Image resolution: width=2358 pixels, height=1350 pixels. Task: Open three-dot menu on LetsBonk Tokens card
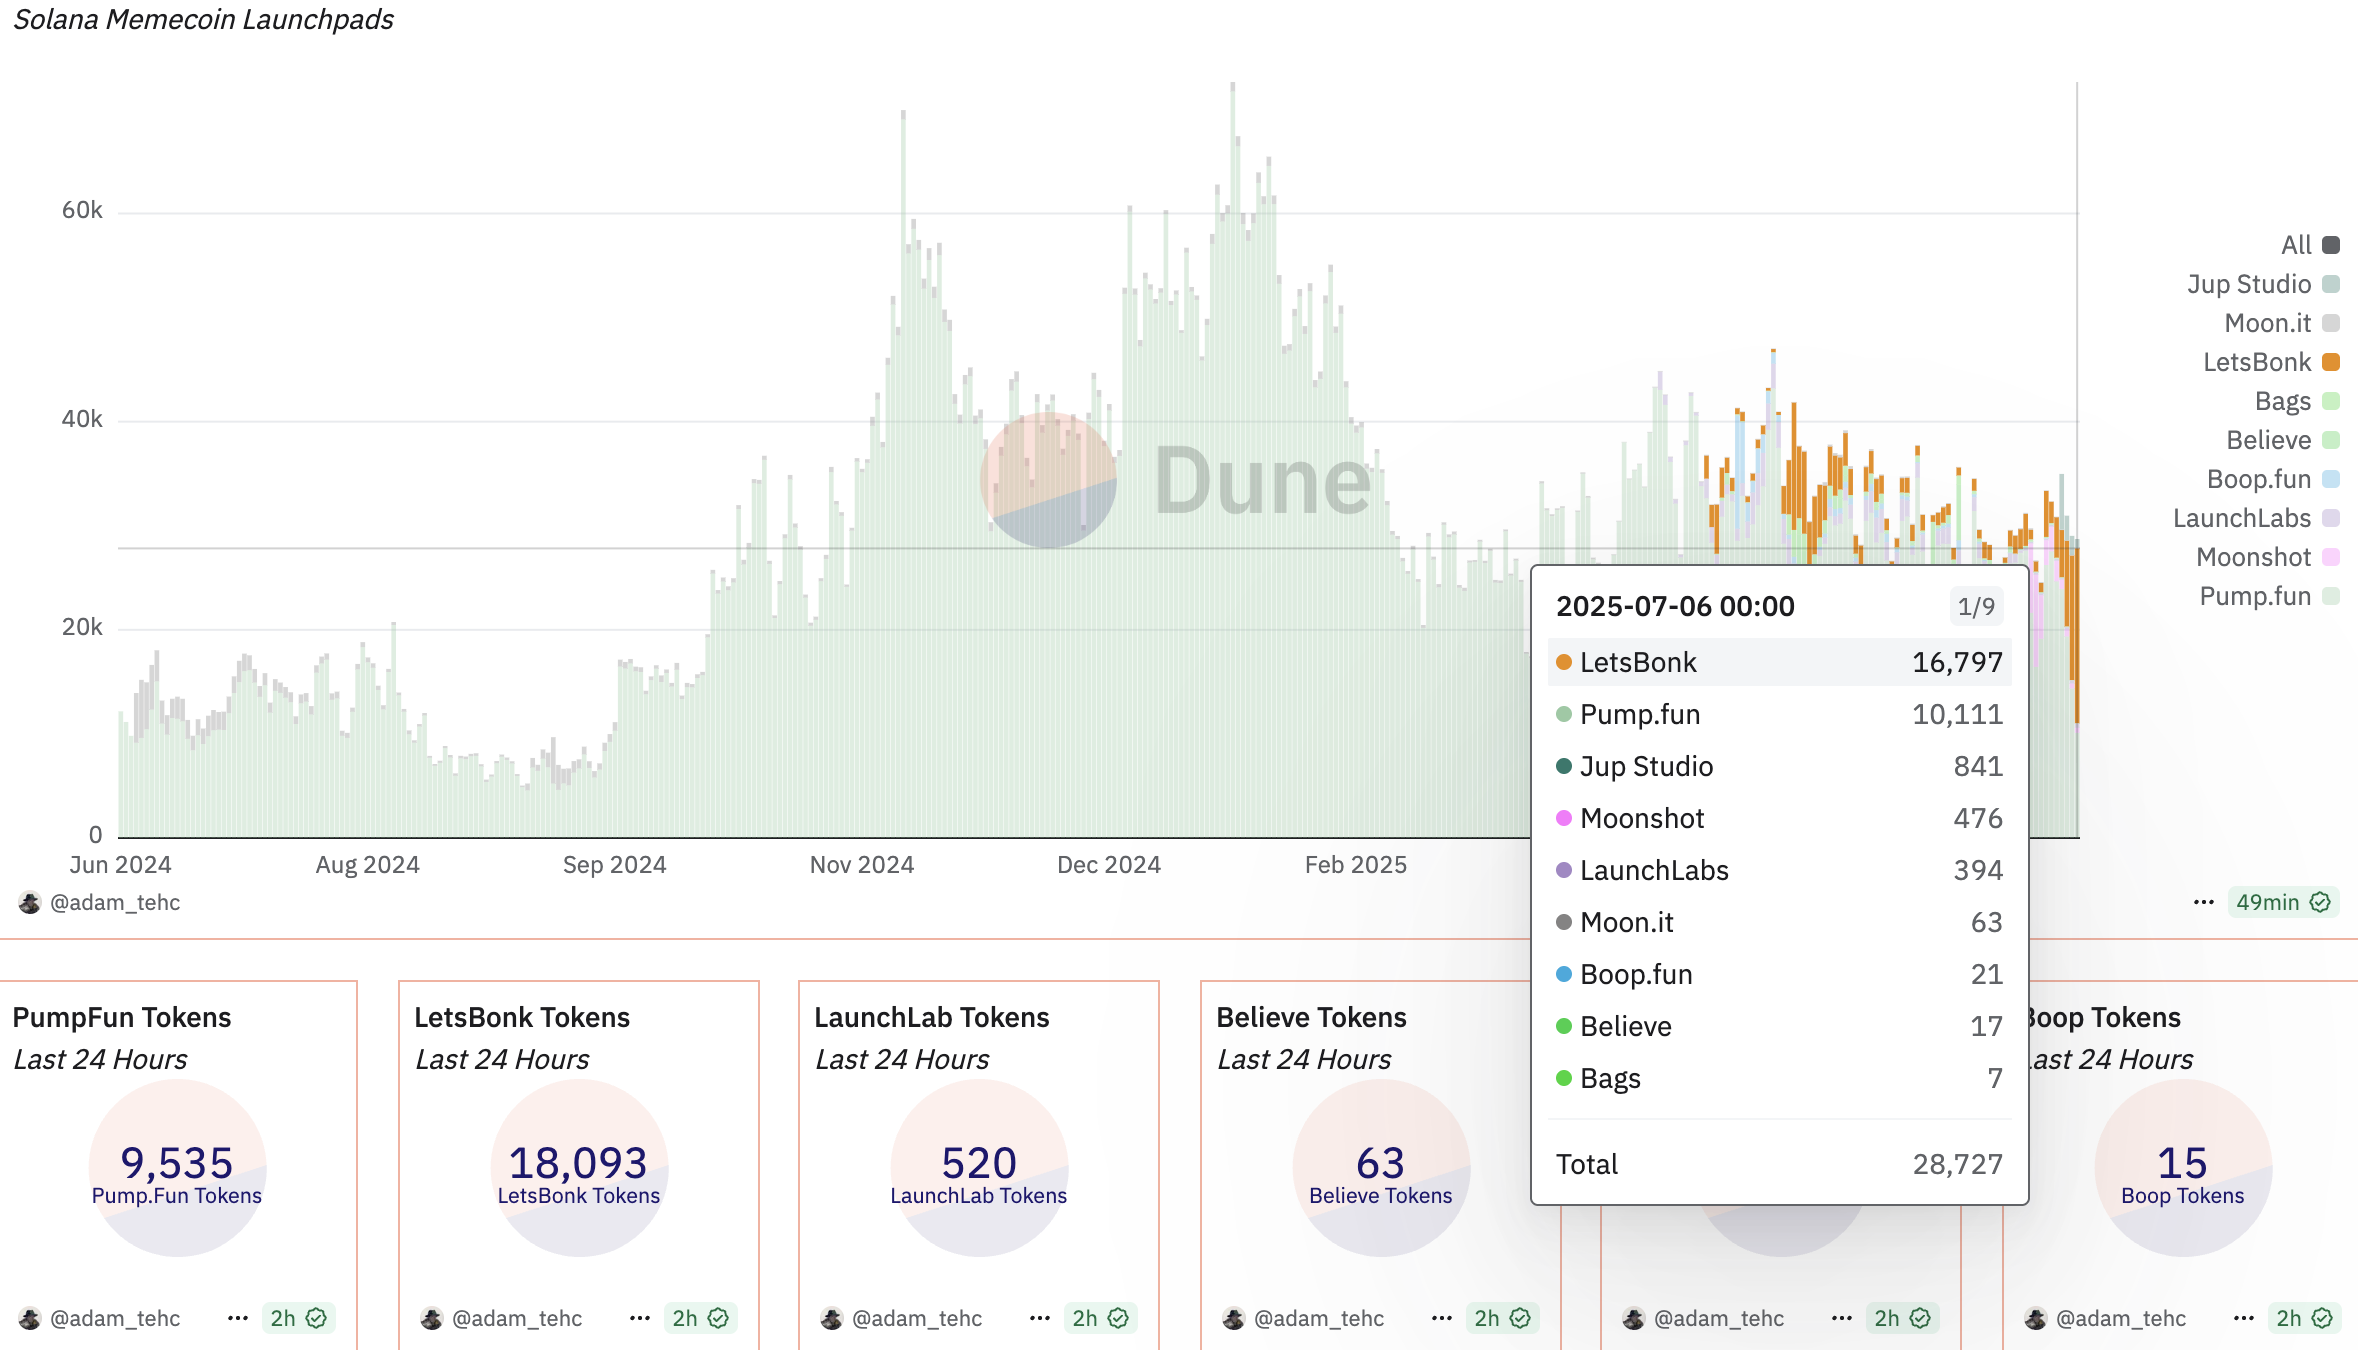point(639,1318)
